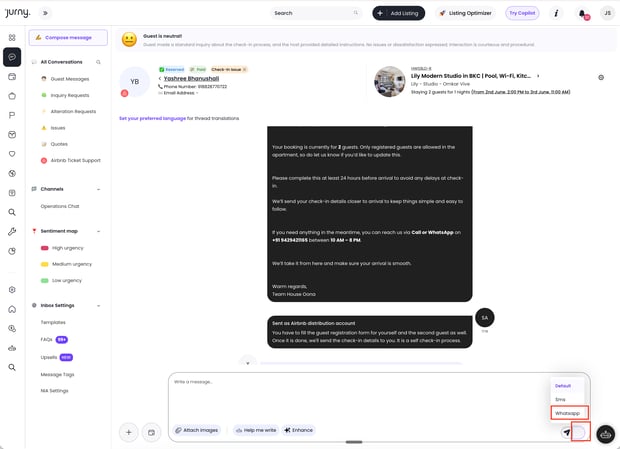Image resolution: width=620 pixels, height=449 pixels.
Task: Select Default in channel menu
Action: point(563,386)
